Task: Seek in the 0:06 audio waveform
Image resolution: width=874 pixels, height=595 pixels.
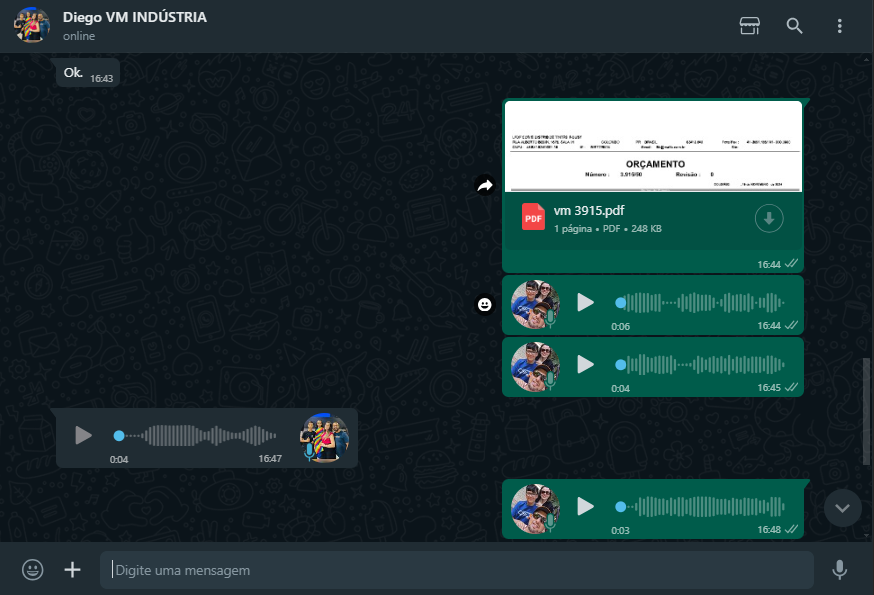Action: tap(700, 303)
